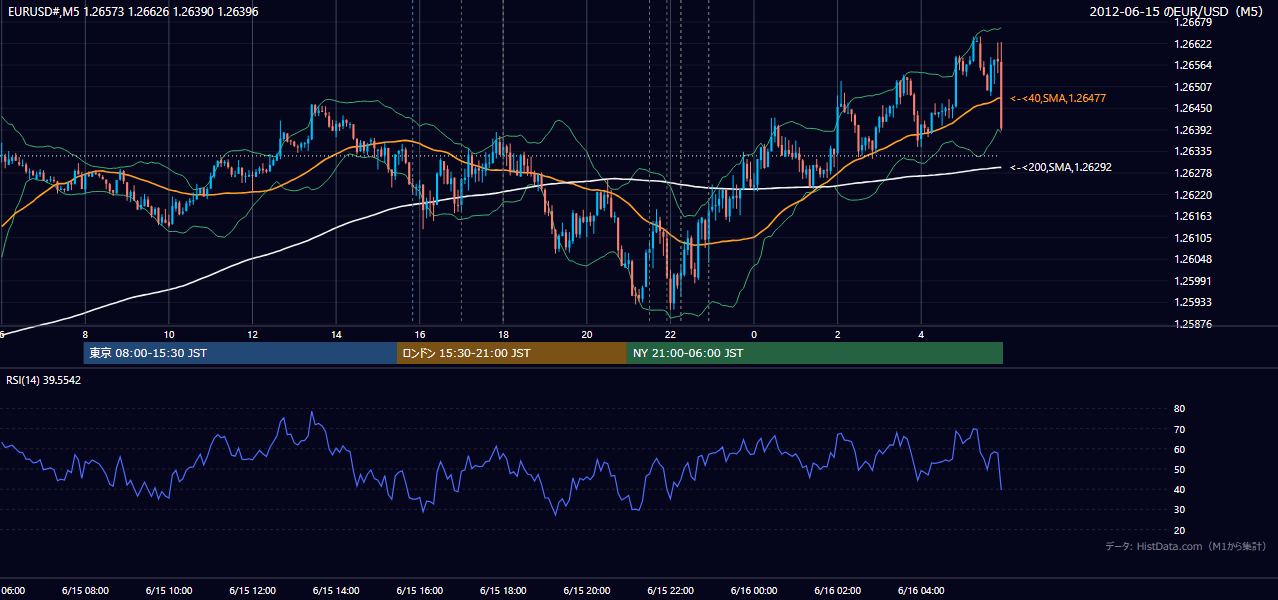Click the 6/15 22:00 time axis label
The image size is (1278, 600).
670,590
